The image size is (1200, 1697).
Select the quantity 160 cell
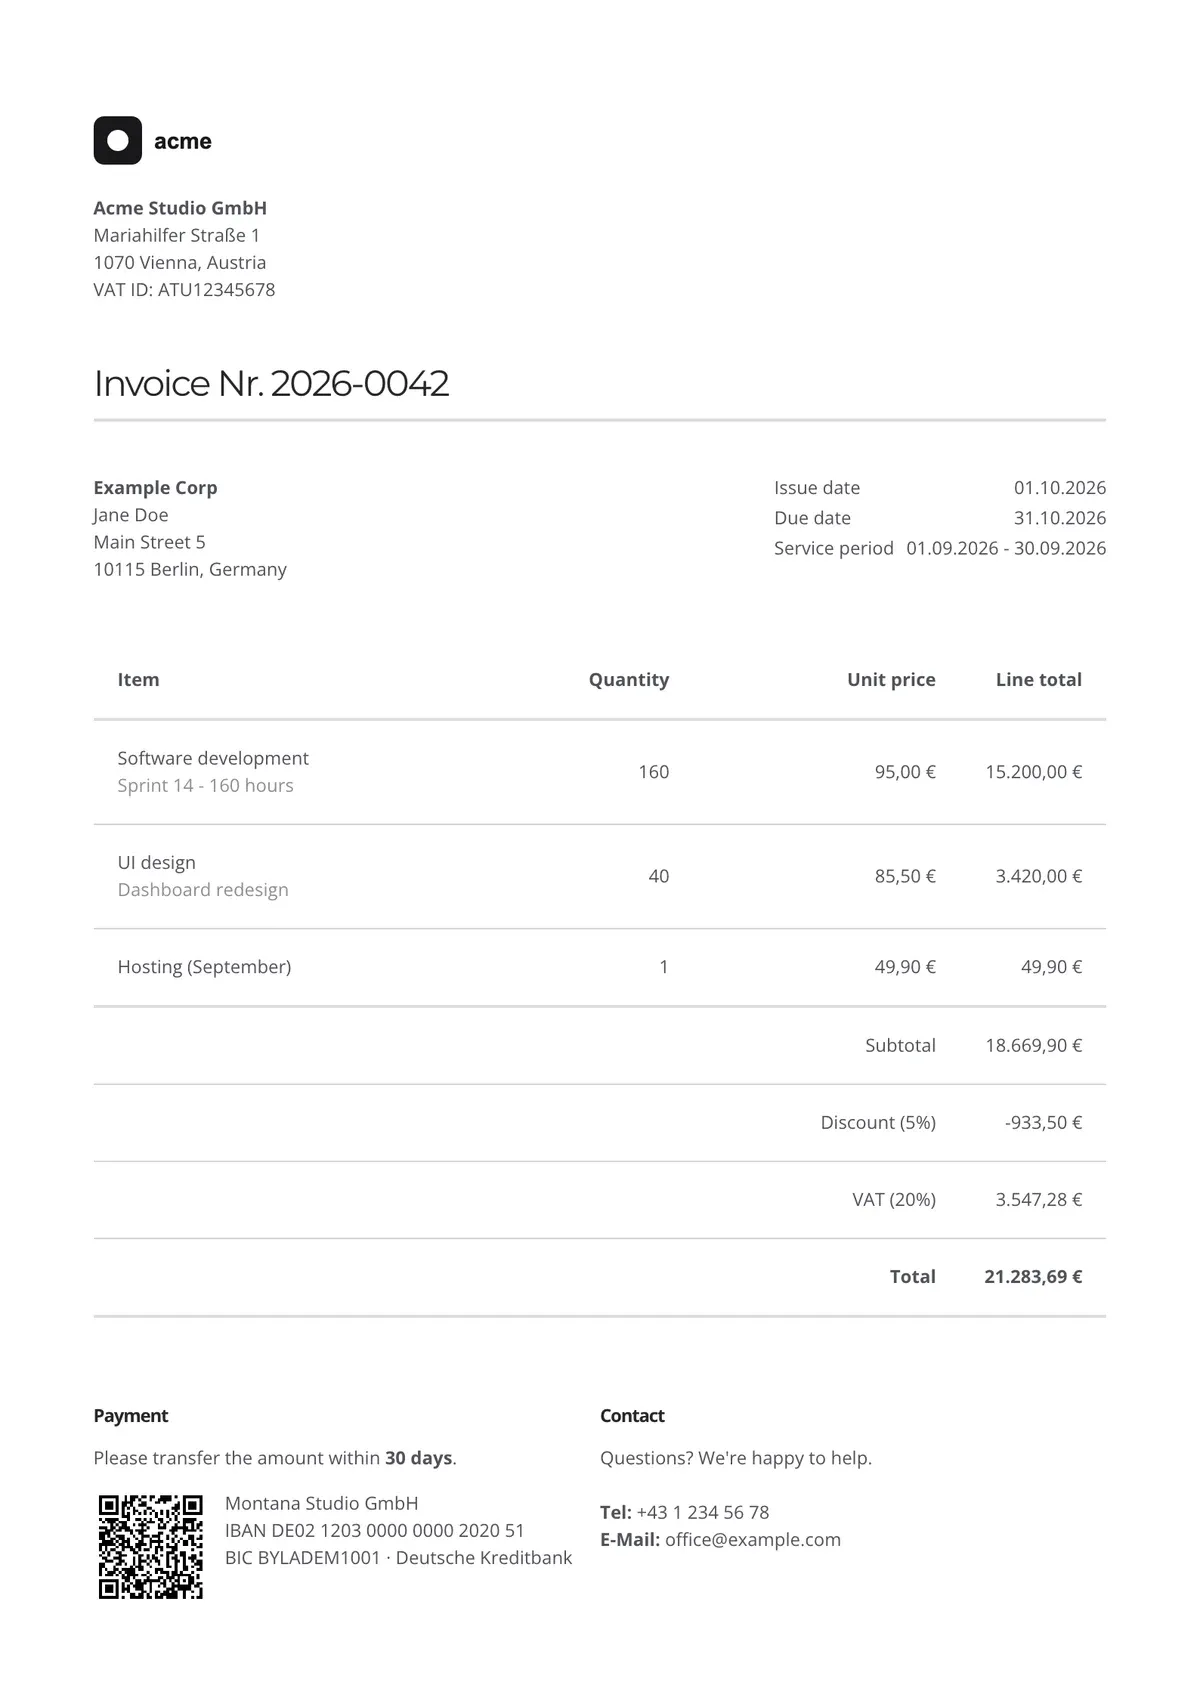(x=654, y=772)
